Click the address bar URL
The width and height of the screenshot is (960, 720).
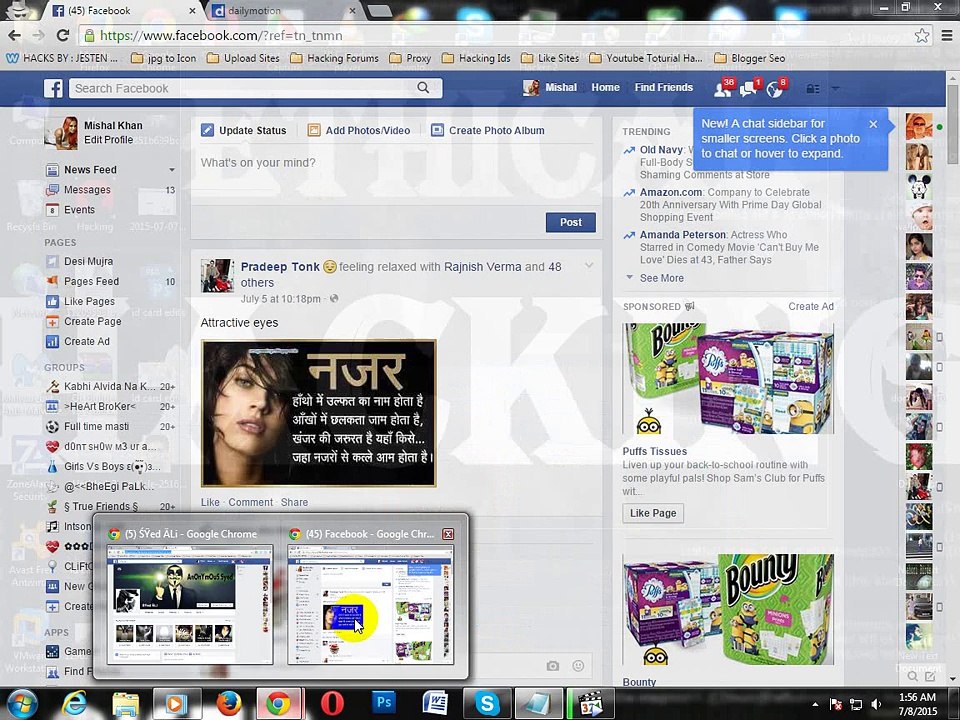pos(221,36)
